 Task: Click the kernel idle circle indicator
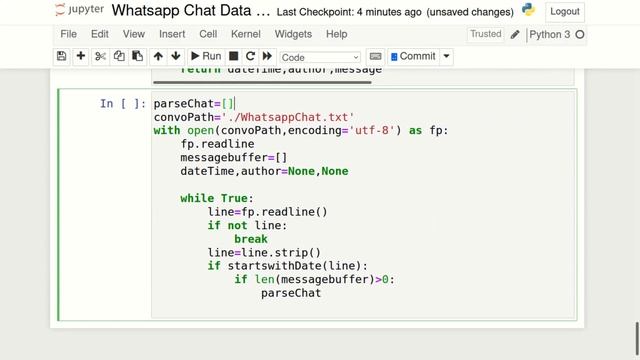580,35
